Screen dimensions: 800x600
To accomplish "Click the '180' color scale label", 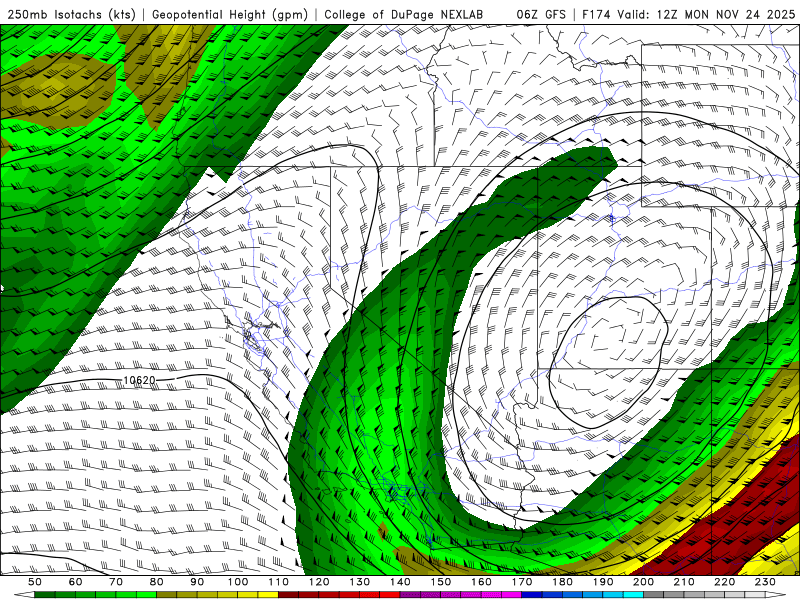I will [x=563, y=582].
